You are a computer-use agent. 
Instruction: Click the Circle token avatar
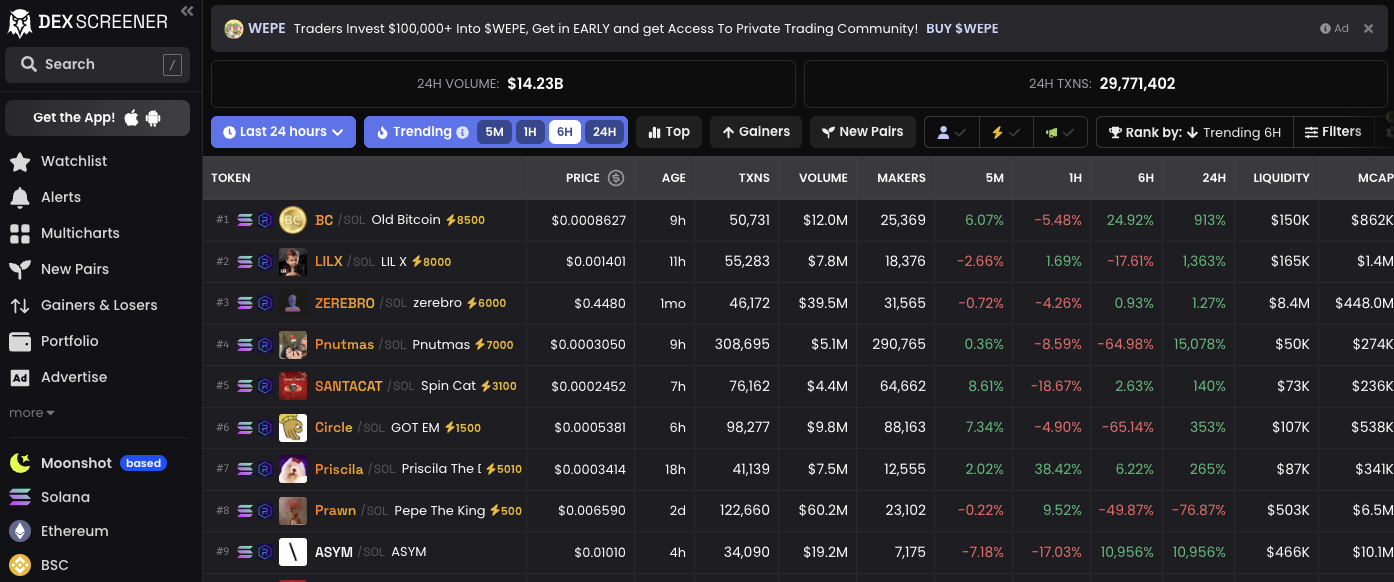tap(293, 428)
